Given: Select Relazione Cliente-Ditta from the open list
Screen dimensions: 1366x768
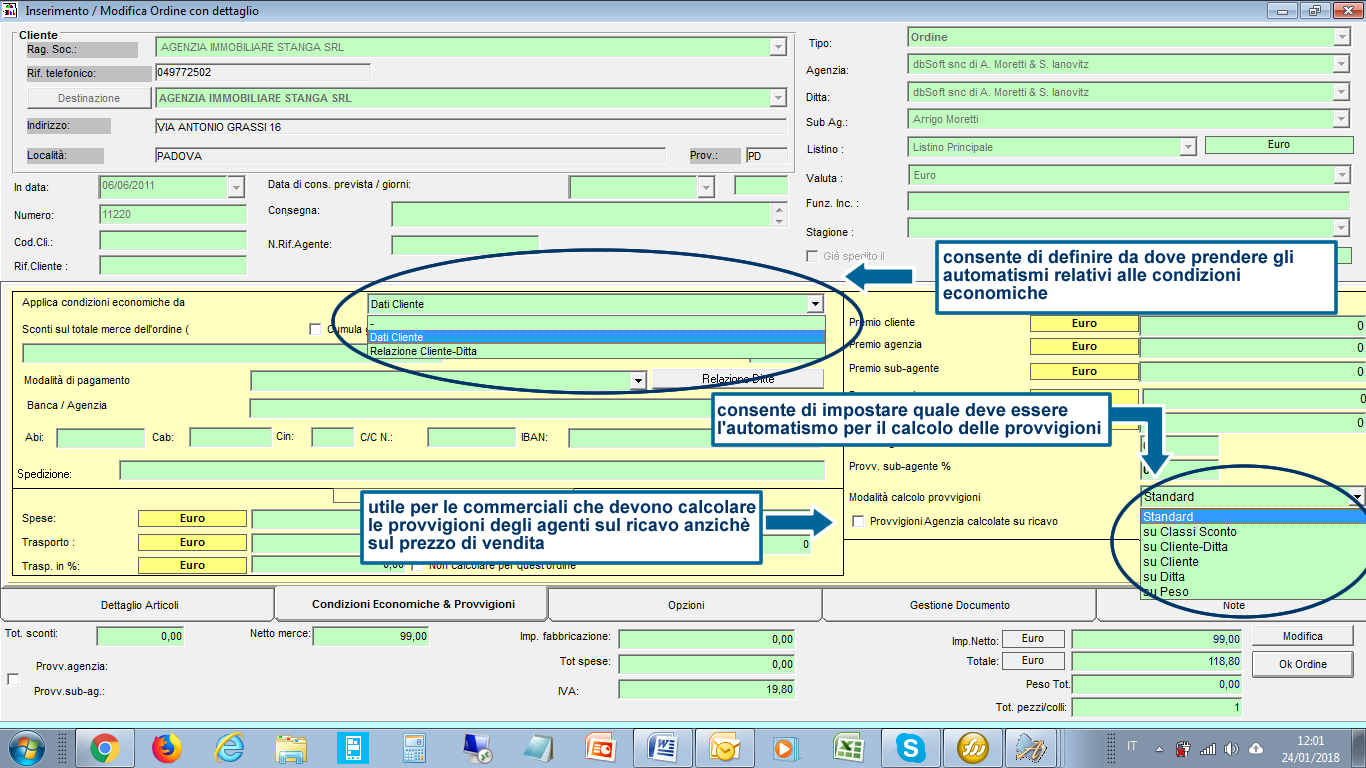Looking at the screenshot, I should point(596,351).
